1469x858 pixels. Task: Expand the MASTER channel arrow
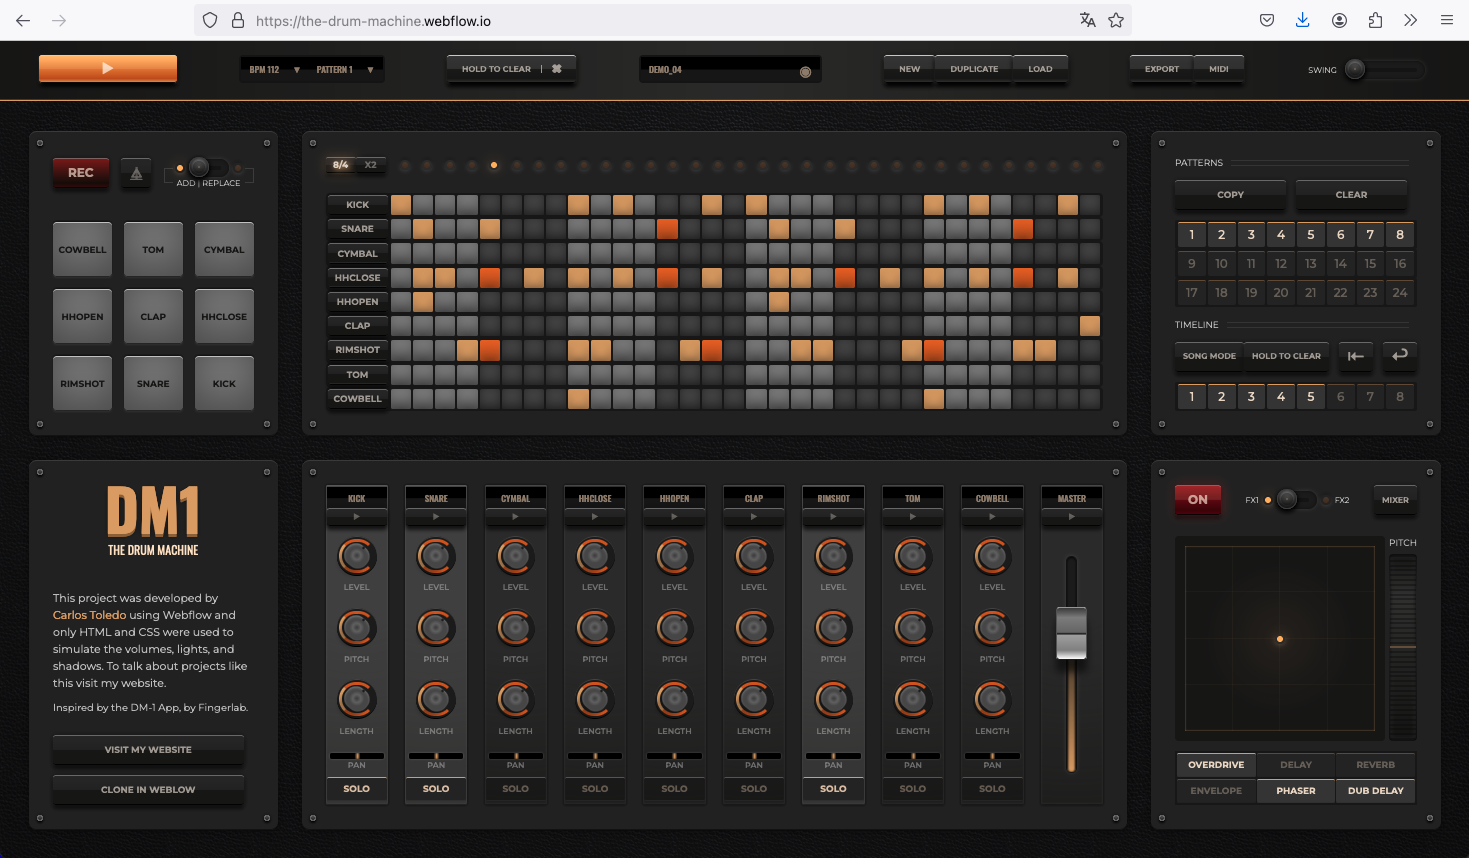point(1071,517)
